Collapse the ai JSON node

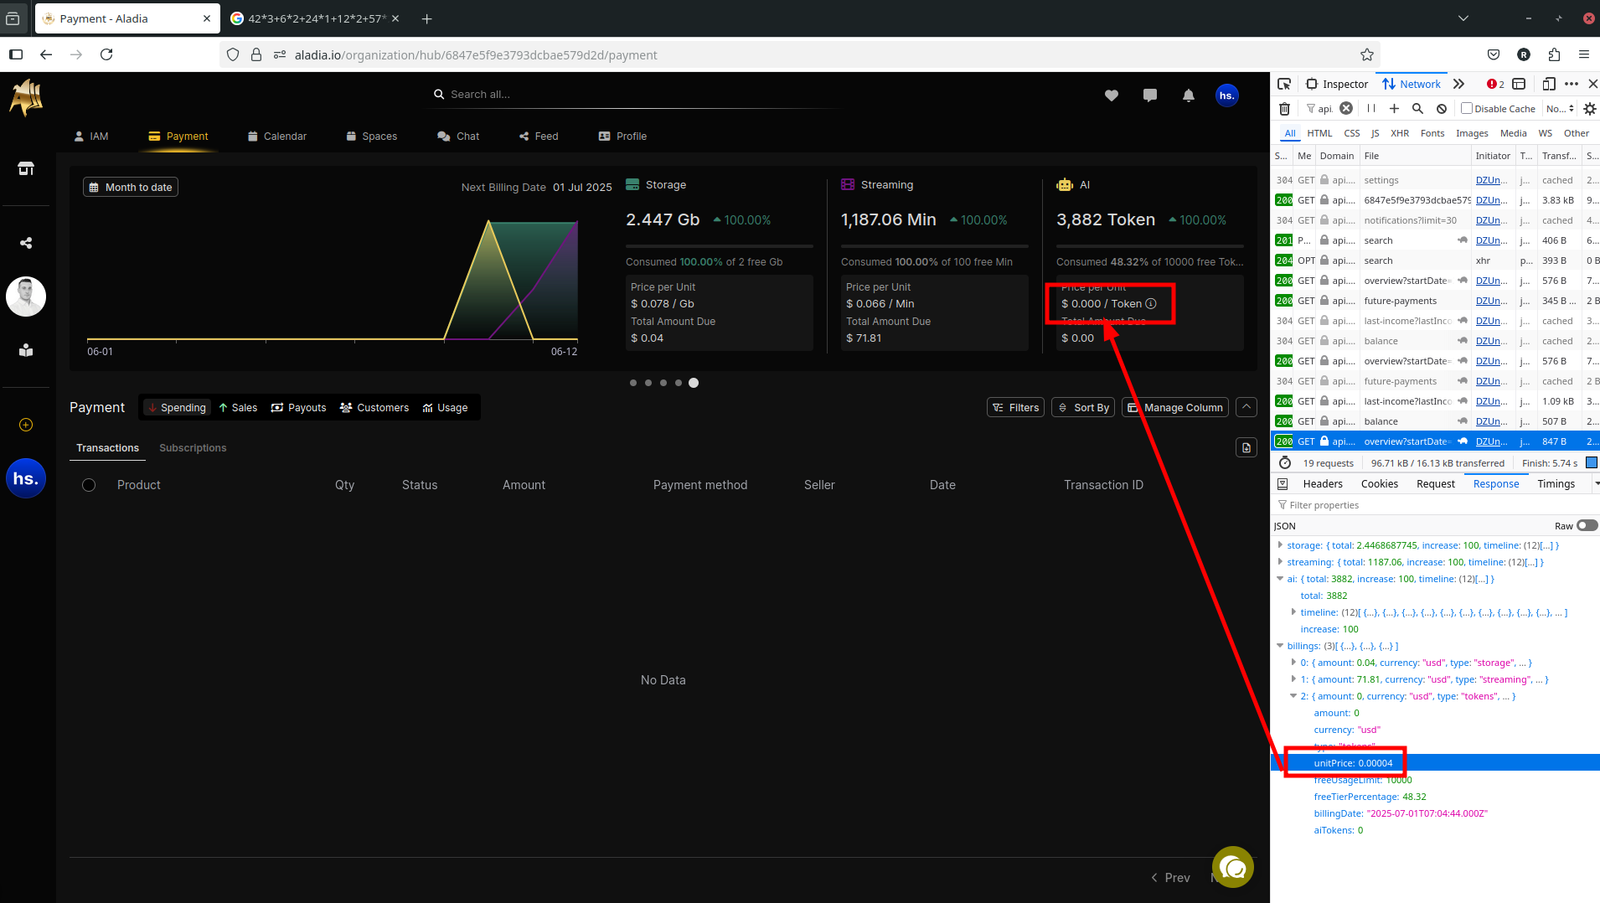[x=1280, y=579]
